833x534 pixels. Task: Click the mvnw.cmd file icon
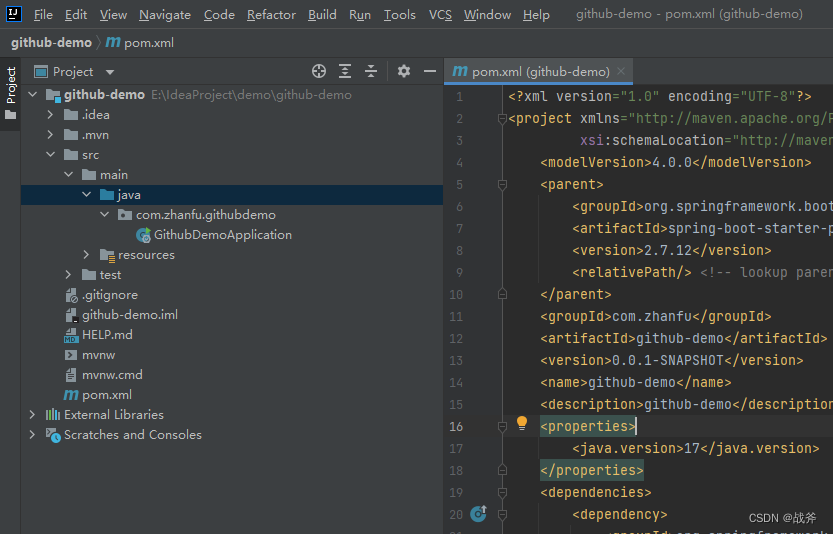click(71, 375)
